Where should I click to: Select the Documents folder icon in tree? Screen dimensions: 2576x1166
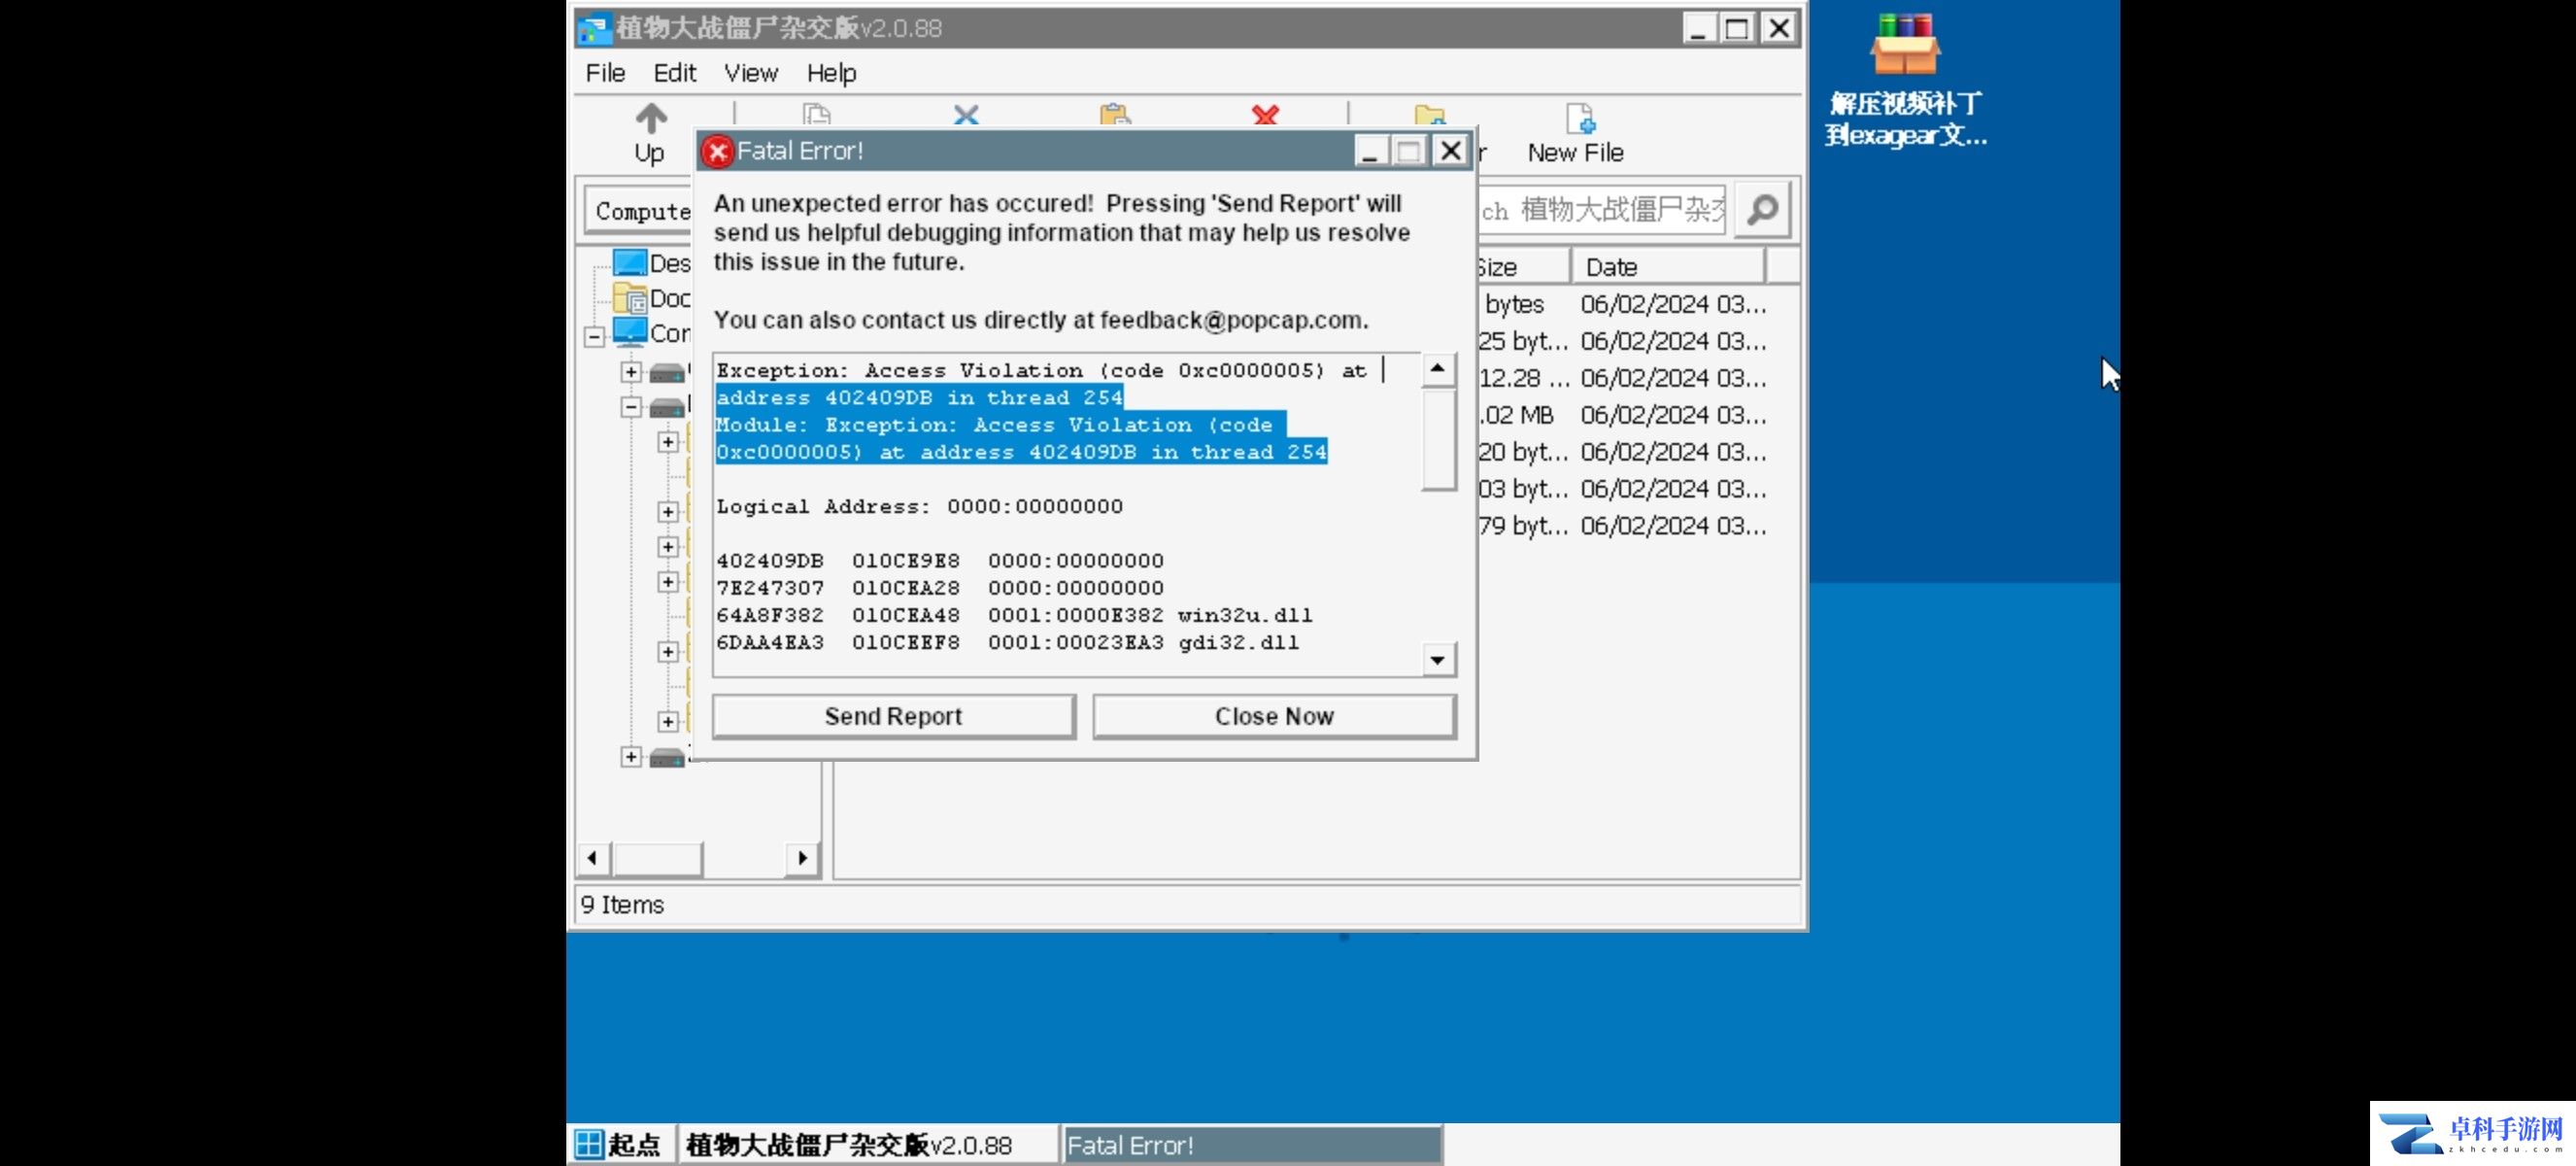630,298
